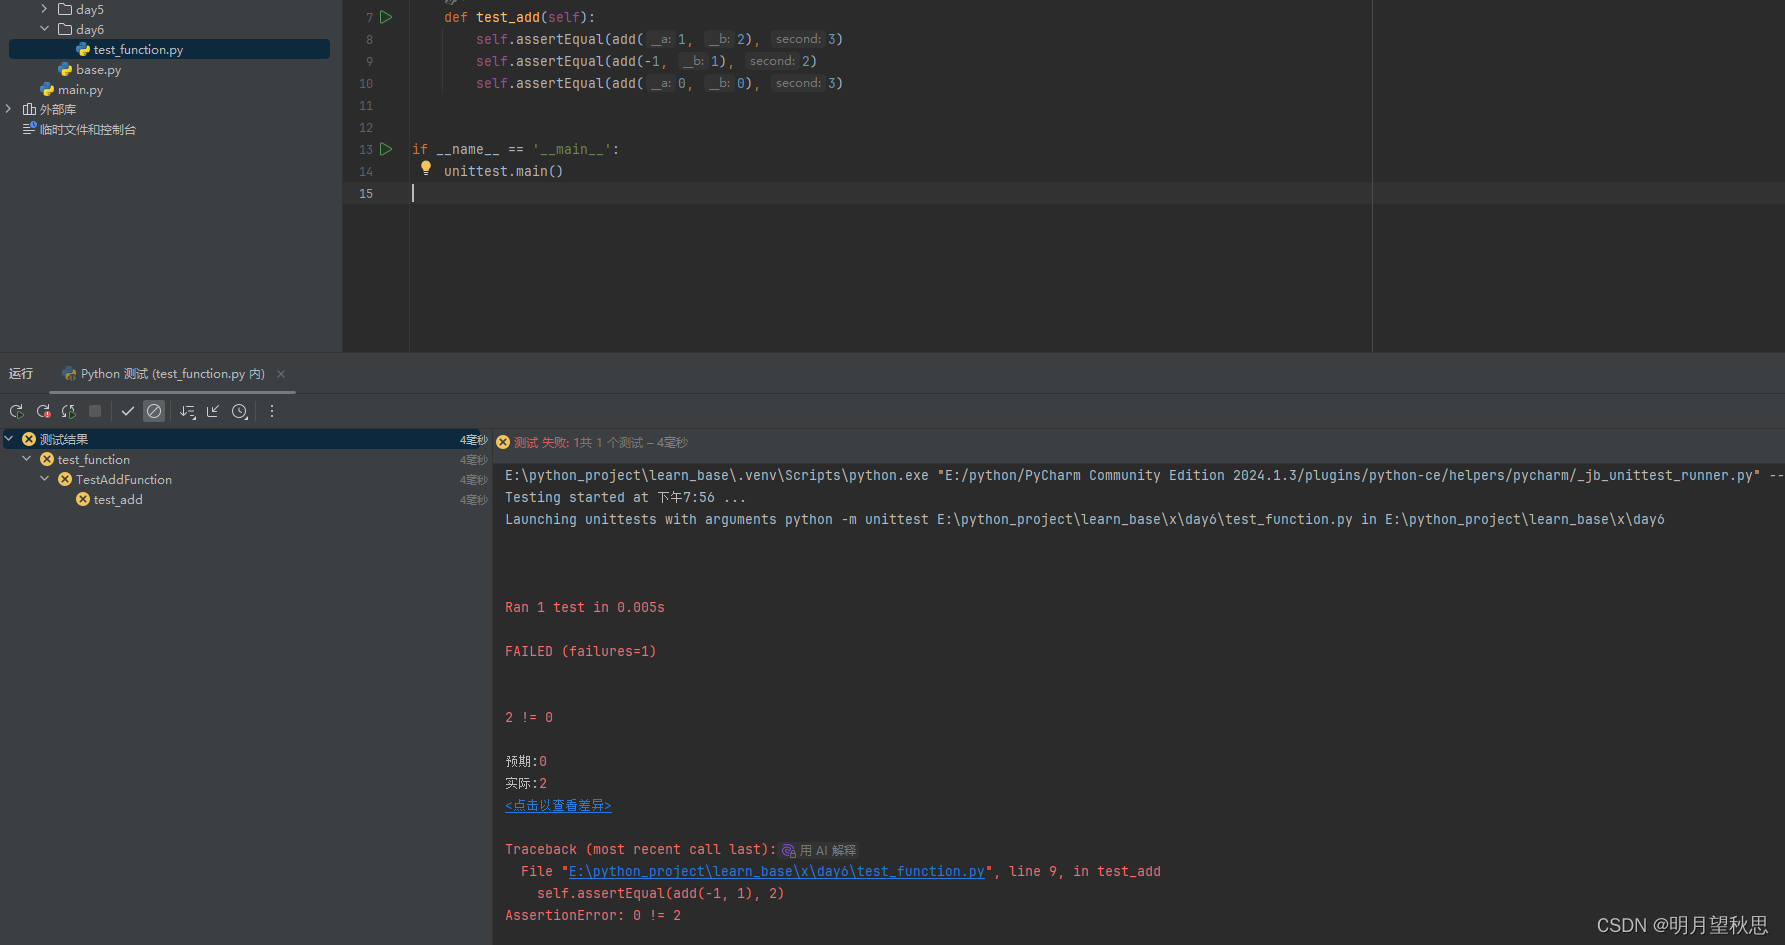Collapse the day6 folder
This screenshot has width=1785, height=945.
(x=44, y=29)
